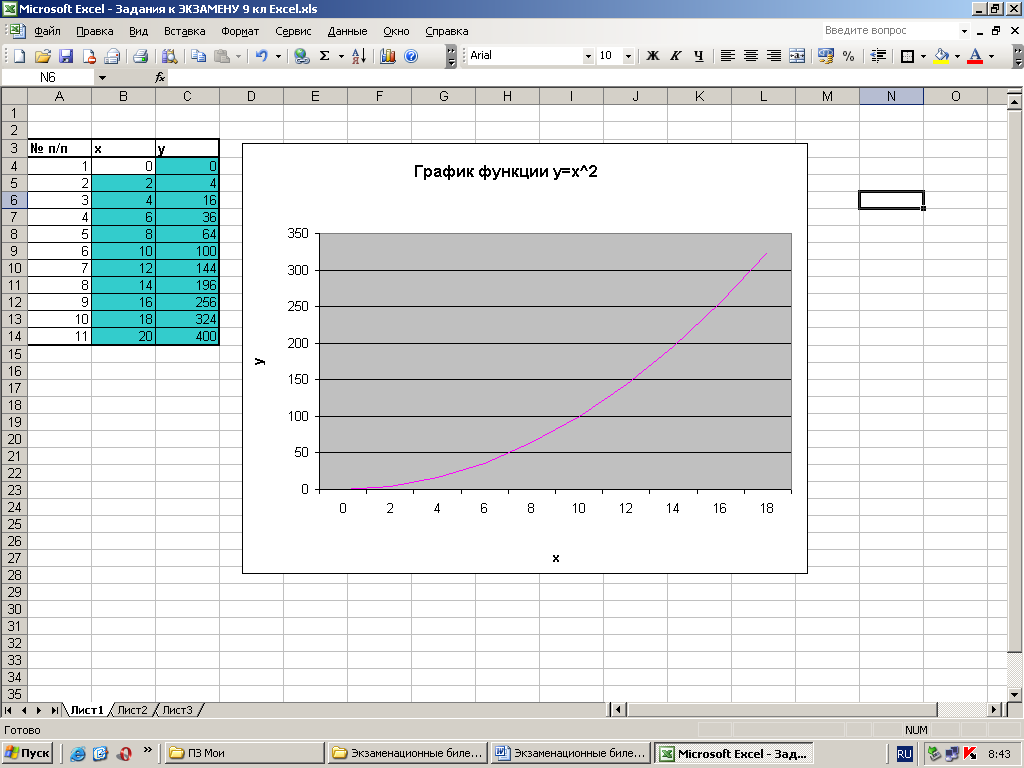The width and height of the screenshot is (1024, 768).
Task: Click the Merge and Center icon
Action: (797, 56)
